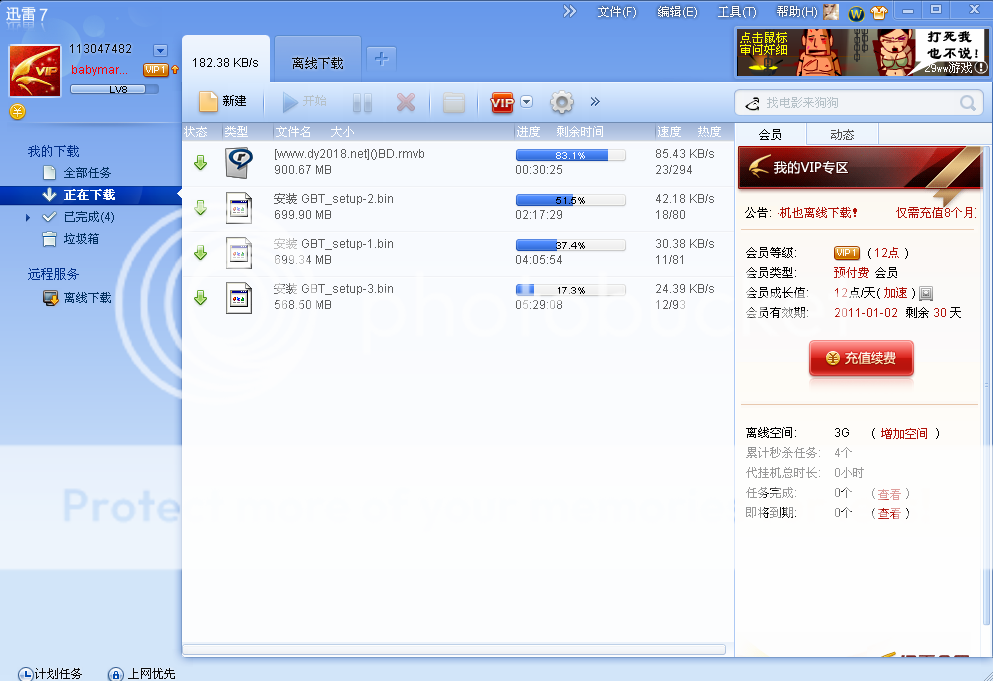
Task: Expand the 已完成(4) tree arrow
Action: pyautogui.click(x=28, y=217)
